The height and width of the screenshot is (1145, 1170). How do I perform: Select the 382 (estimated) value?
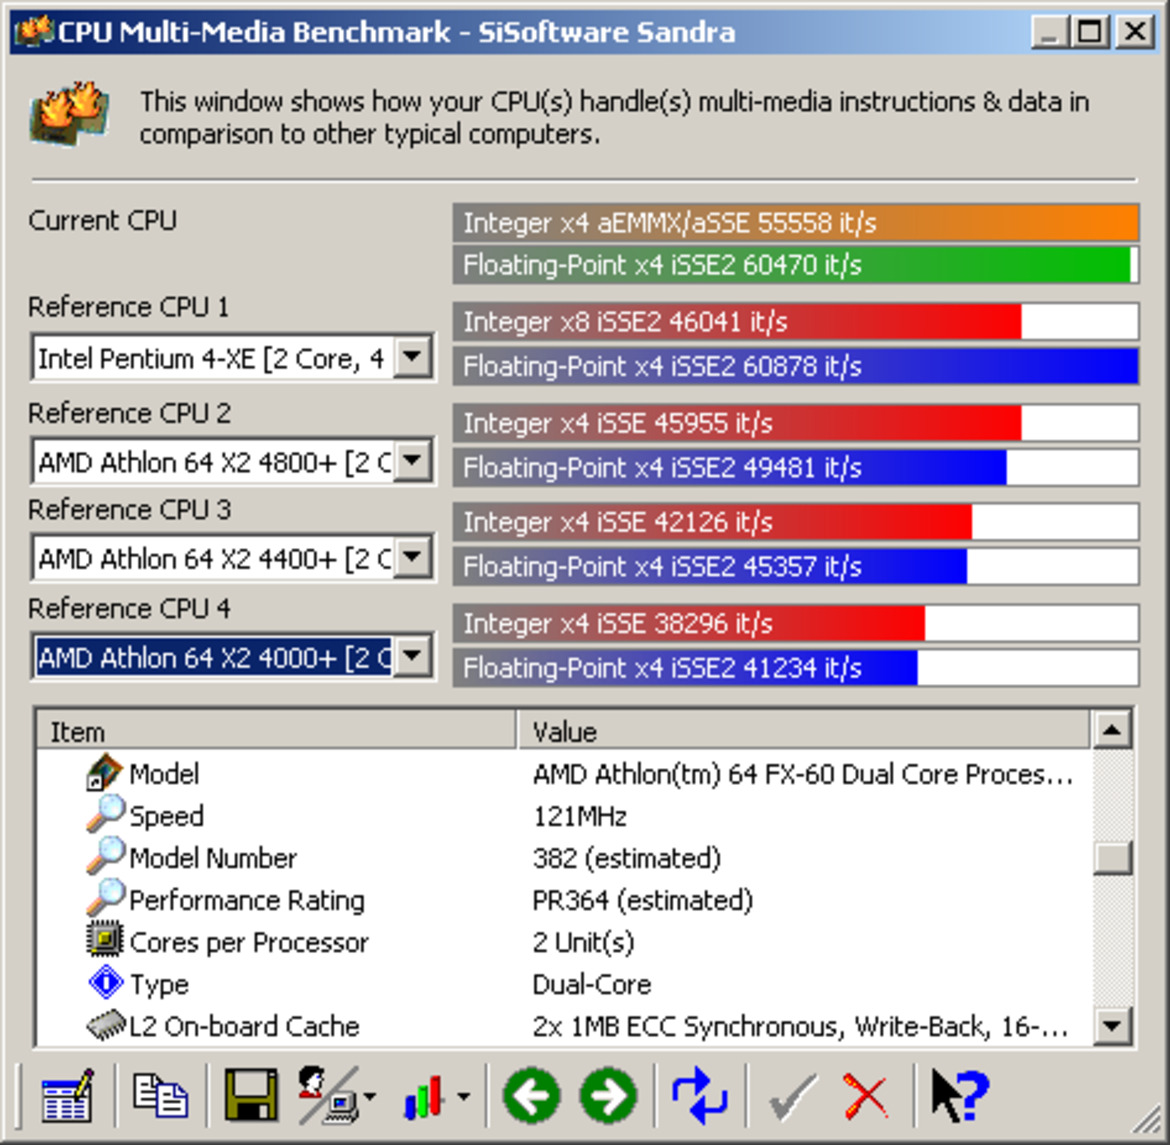[x=627, y=858]
